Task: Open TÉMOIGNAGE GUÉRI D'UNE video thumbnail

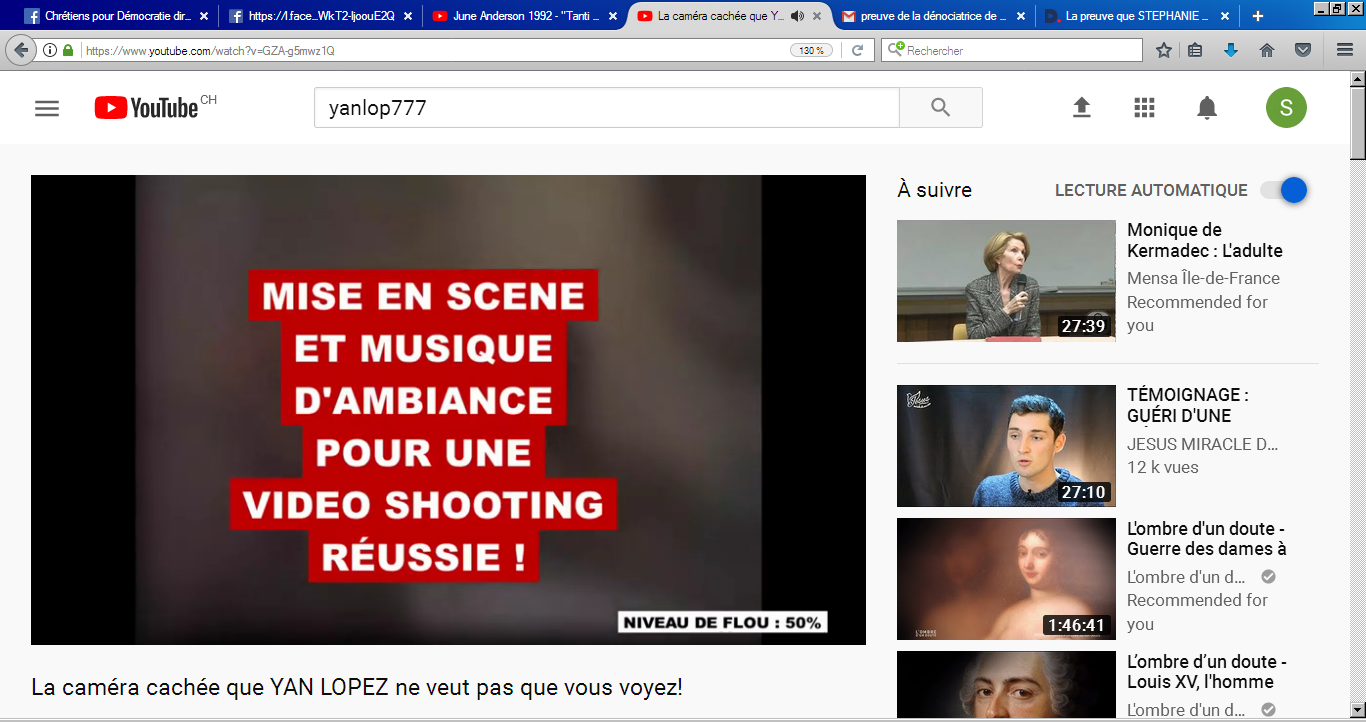Action: pyautogui.click(x=1006, y=446)
